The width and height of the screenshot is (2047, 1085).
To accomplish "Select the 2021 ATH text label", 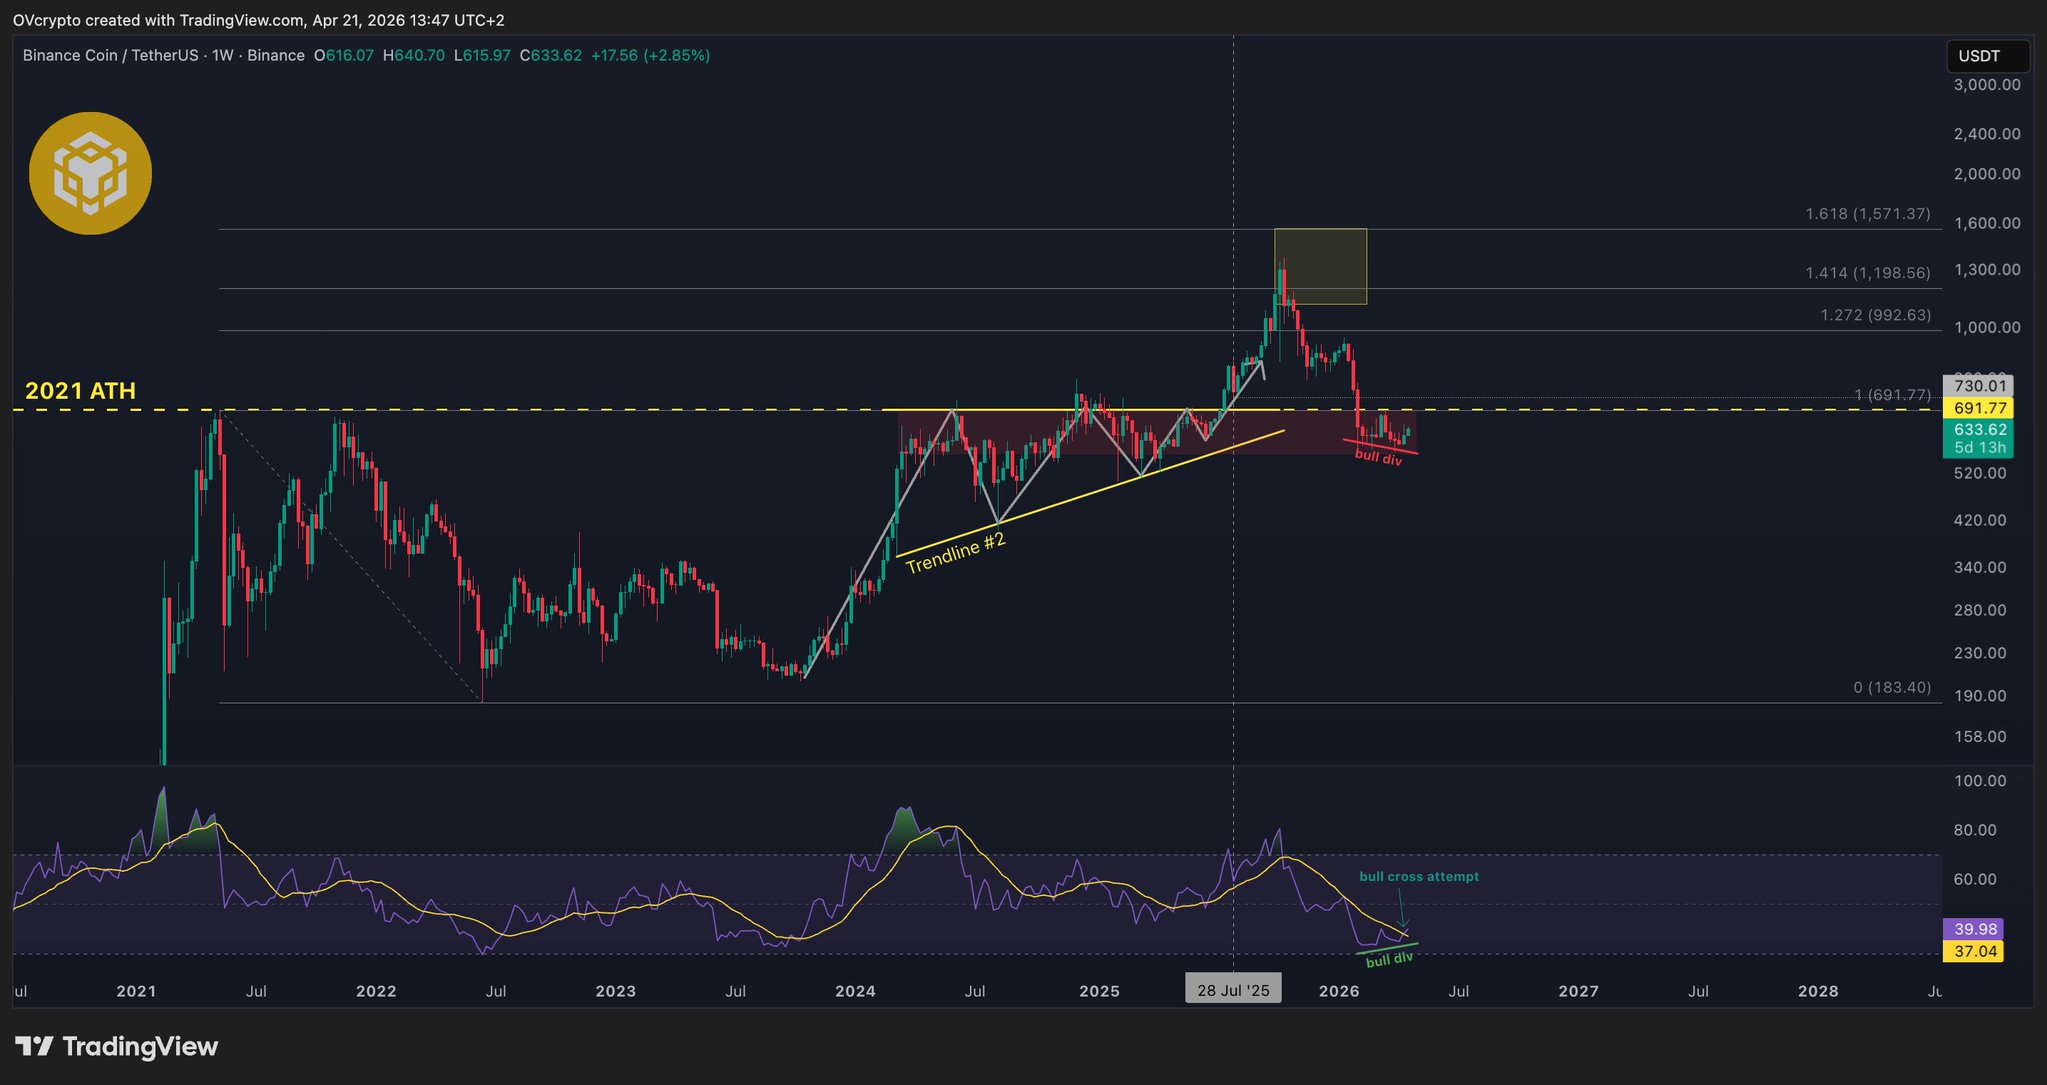I will pyautogui.click(x=80, y=391).
